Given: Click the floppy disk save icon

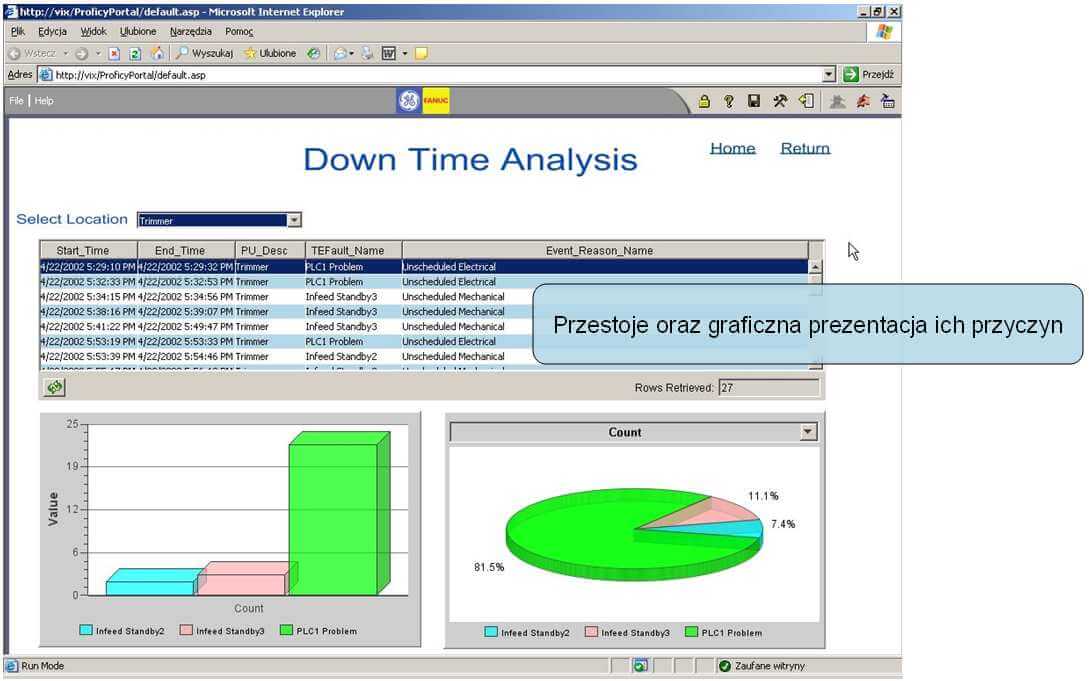Looking at the screenshot, I should point(754,101).
